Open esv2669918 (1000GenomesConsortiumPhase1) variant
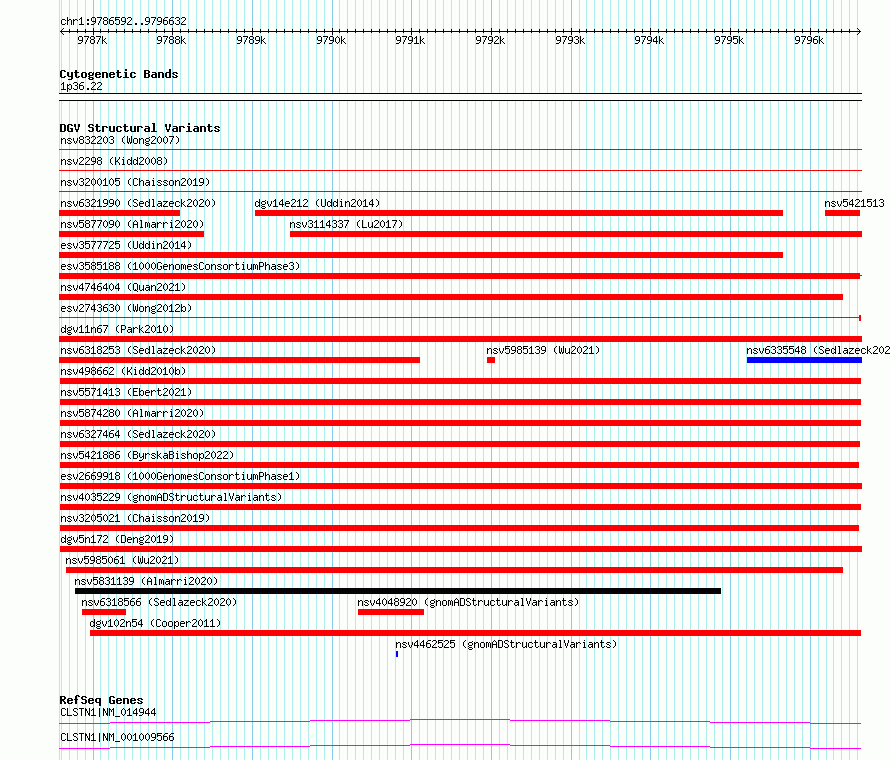The height and width of the screenshot is (760, 890). tap(180, 476)
